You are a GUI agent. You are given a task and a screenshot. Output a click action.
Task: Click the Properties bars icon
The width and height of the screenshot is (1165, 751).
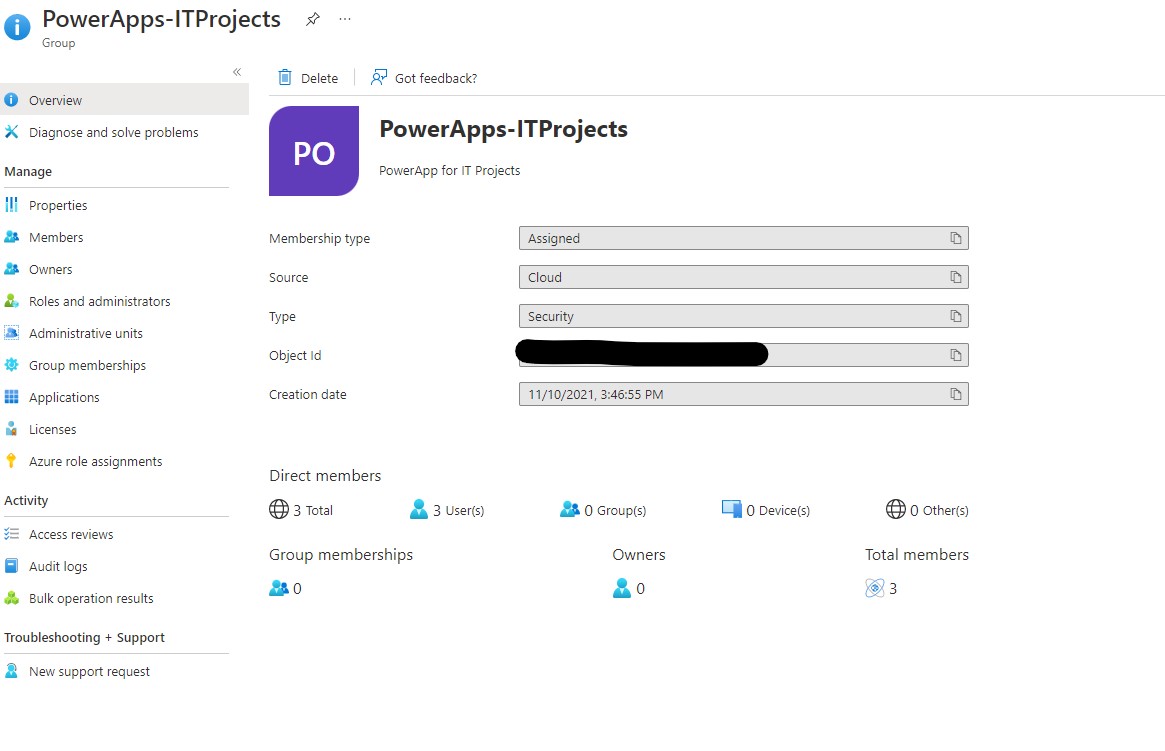(x=11, y=205)
